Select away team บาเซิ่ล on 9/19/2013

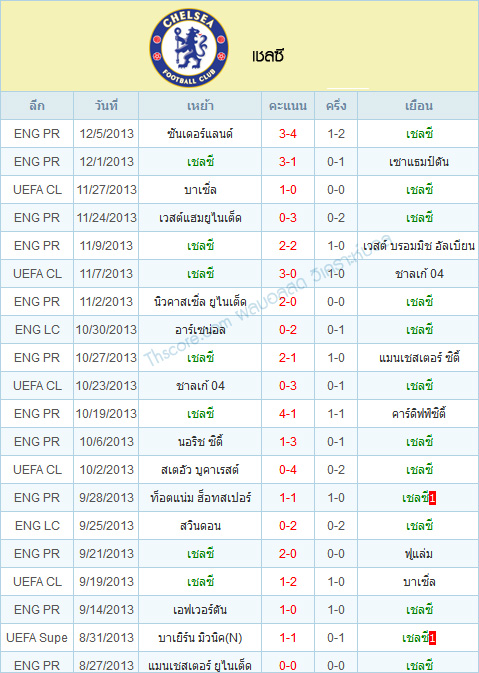coord(419,582)
